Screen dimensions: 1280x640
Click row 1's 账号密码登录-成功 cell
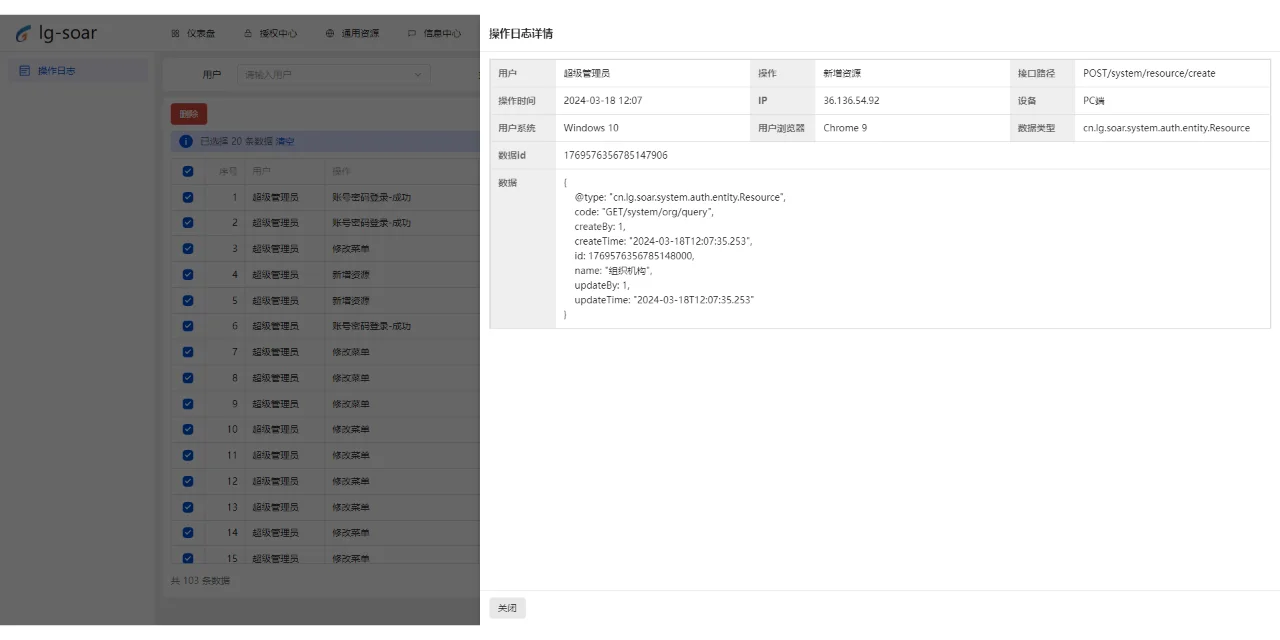pos(372,197)
